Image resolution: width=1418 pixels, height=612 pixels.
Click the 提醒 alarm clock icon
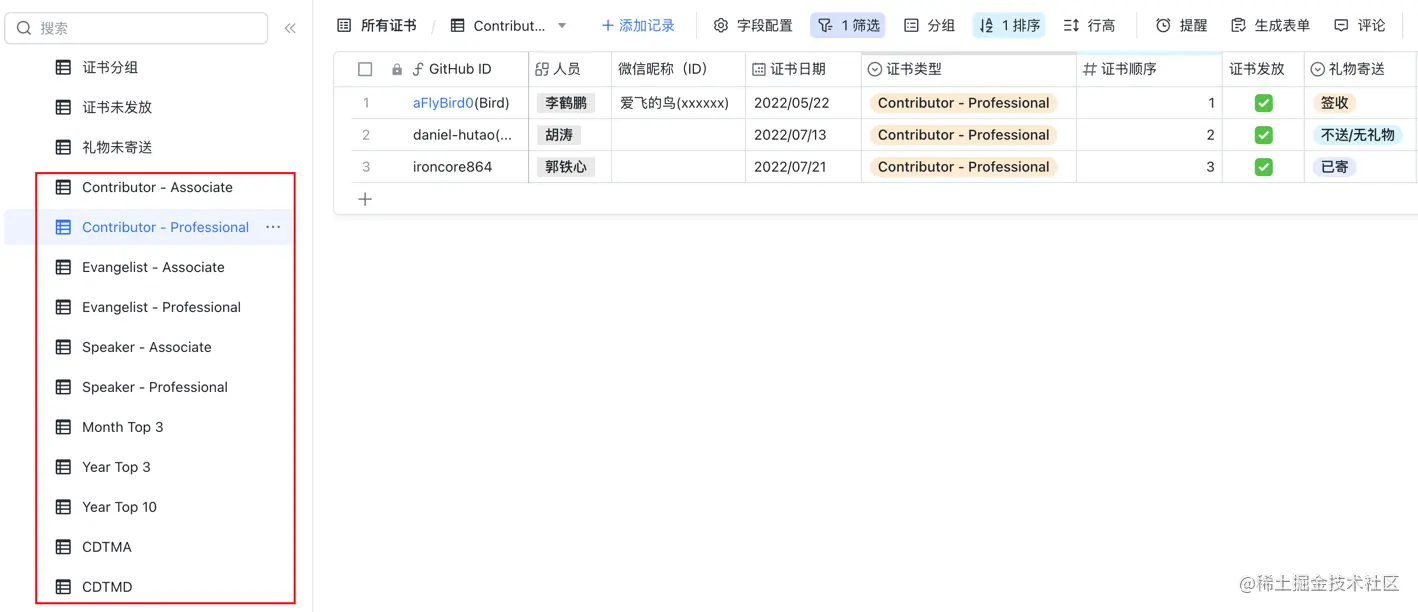point(1163,25)
